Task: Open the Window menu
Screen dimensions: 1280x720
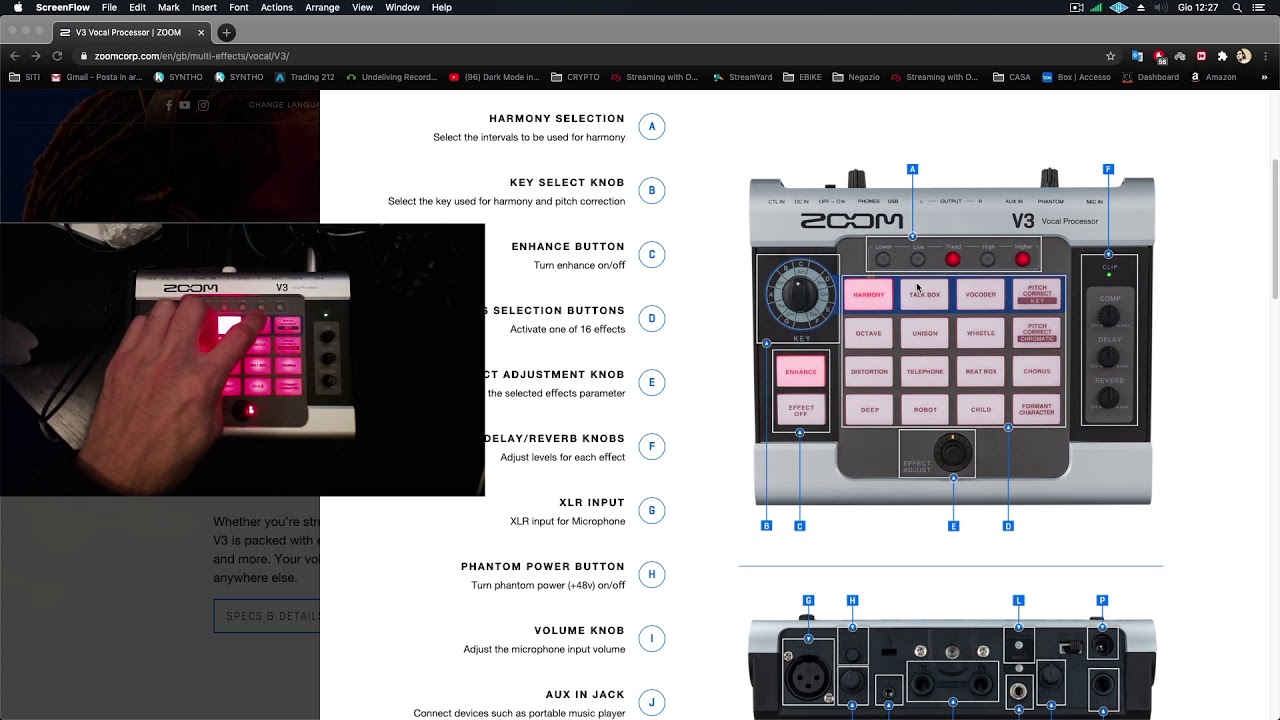Action: 402,7
